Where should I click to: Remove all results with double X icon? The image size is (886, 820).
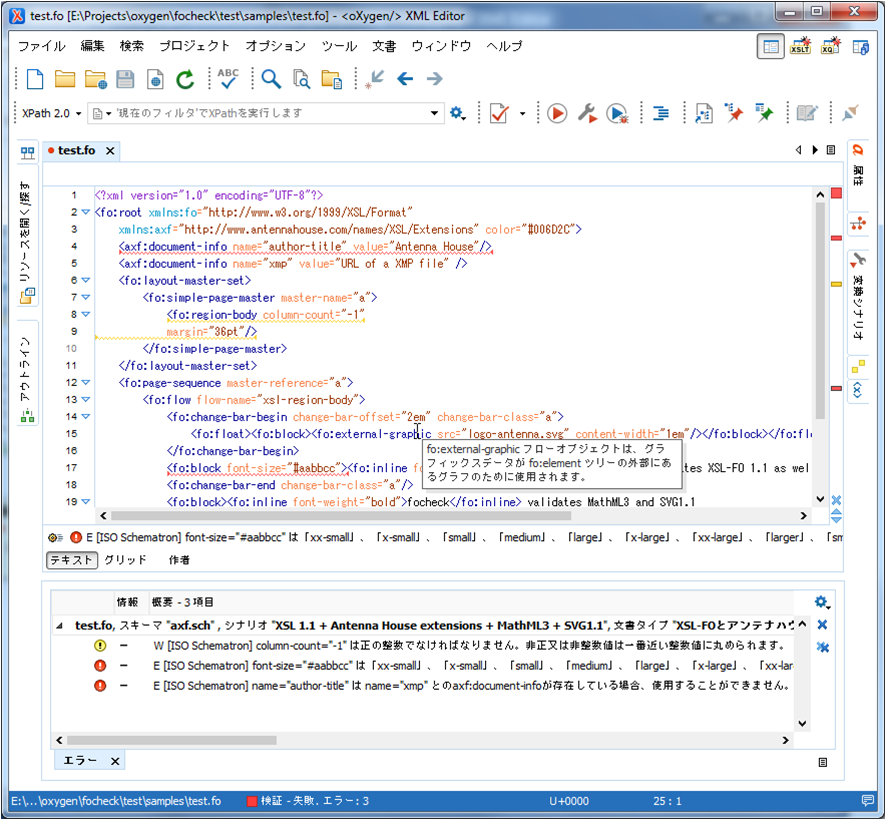823,647
